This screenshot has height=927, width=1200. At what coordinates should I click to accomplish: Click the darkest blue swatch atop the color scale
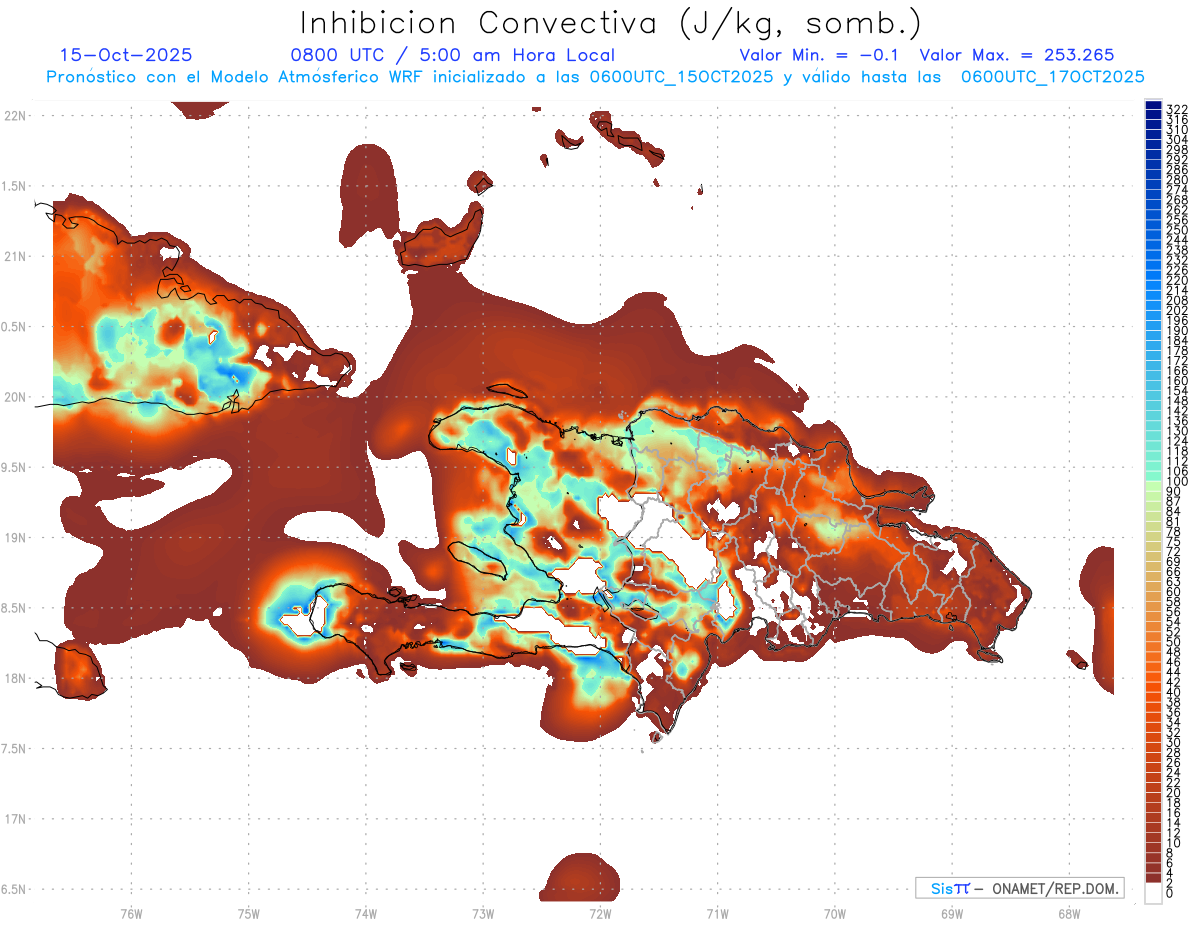click(x=1153, y=105)
